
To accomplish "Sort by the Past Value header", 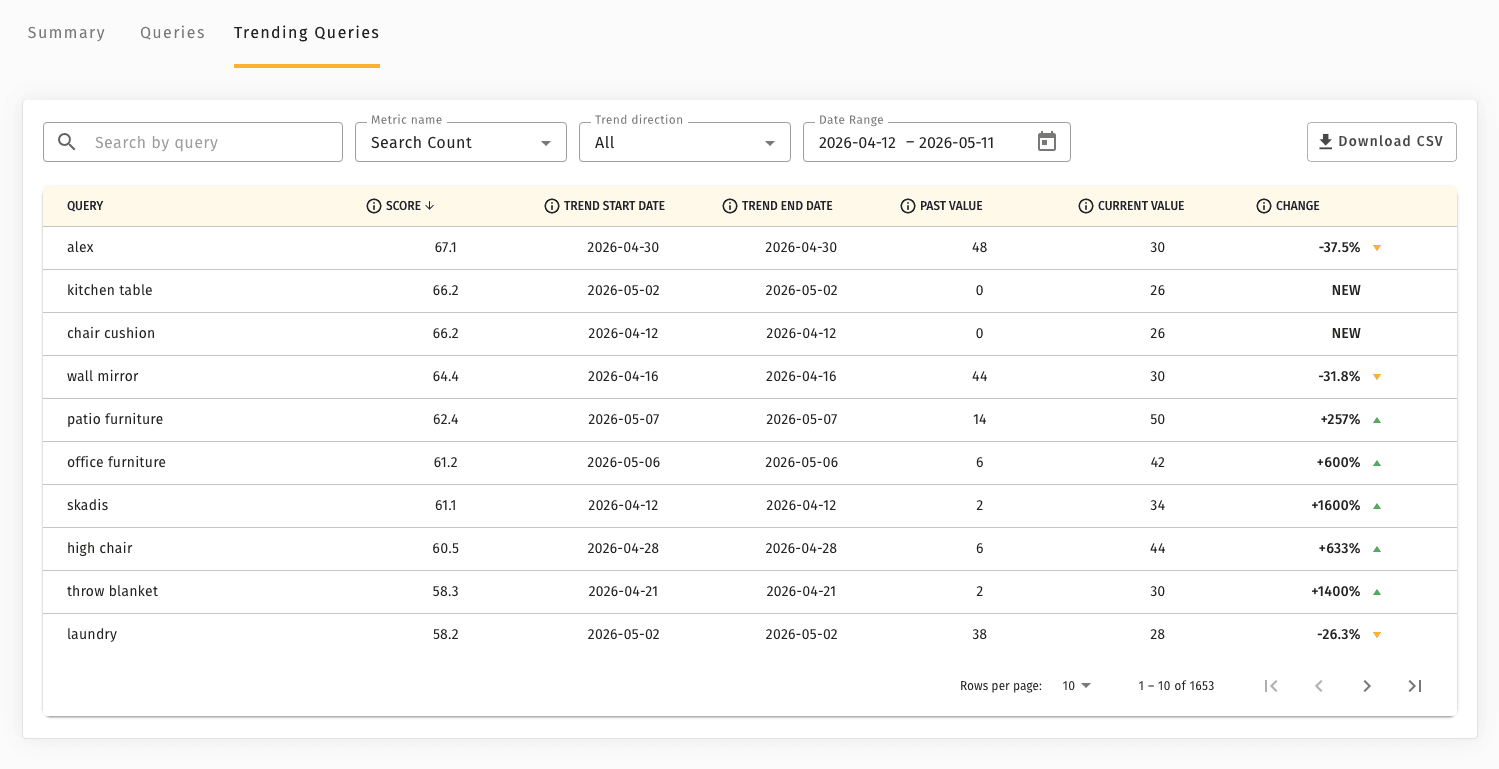I will [x=951, y=206].
